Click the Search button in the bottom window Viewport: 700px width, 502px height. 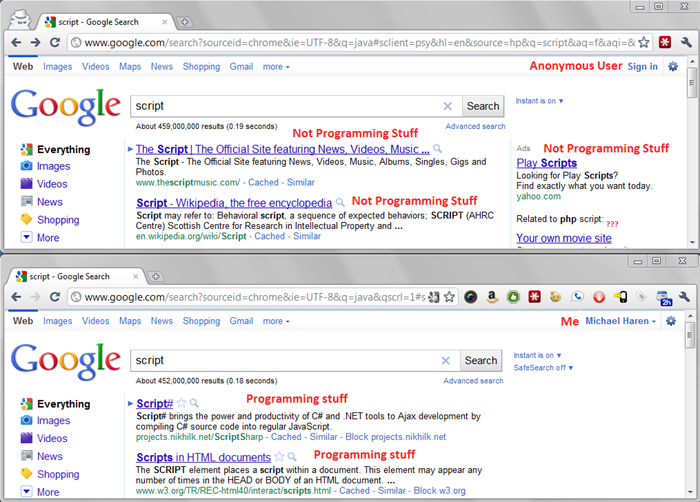(x=481, y=360)
